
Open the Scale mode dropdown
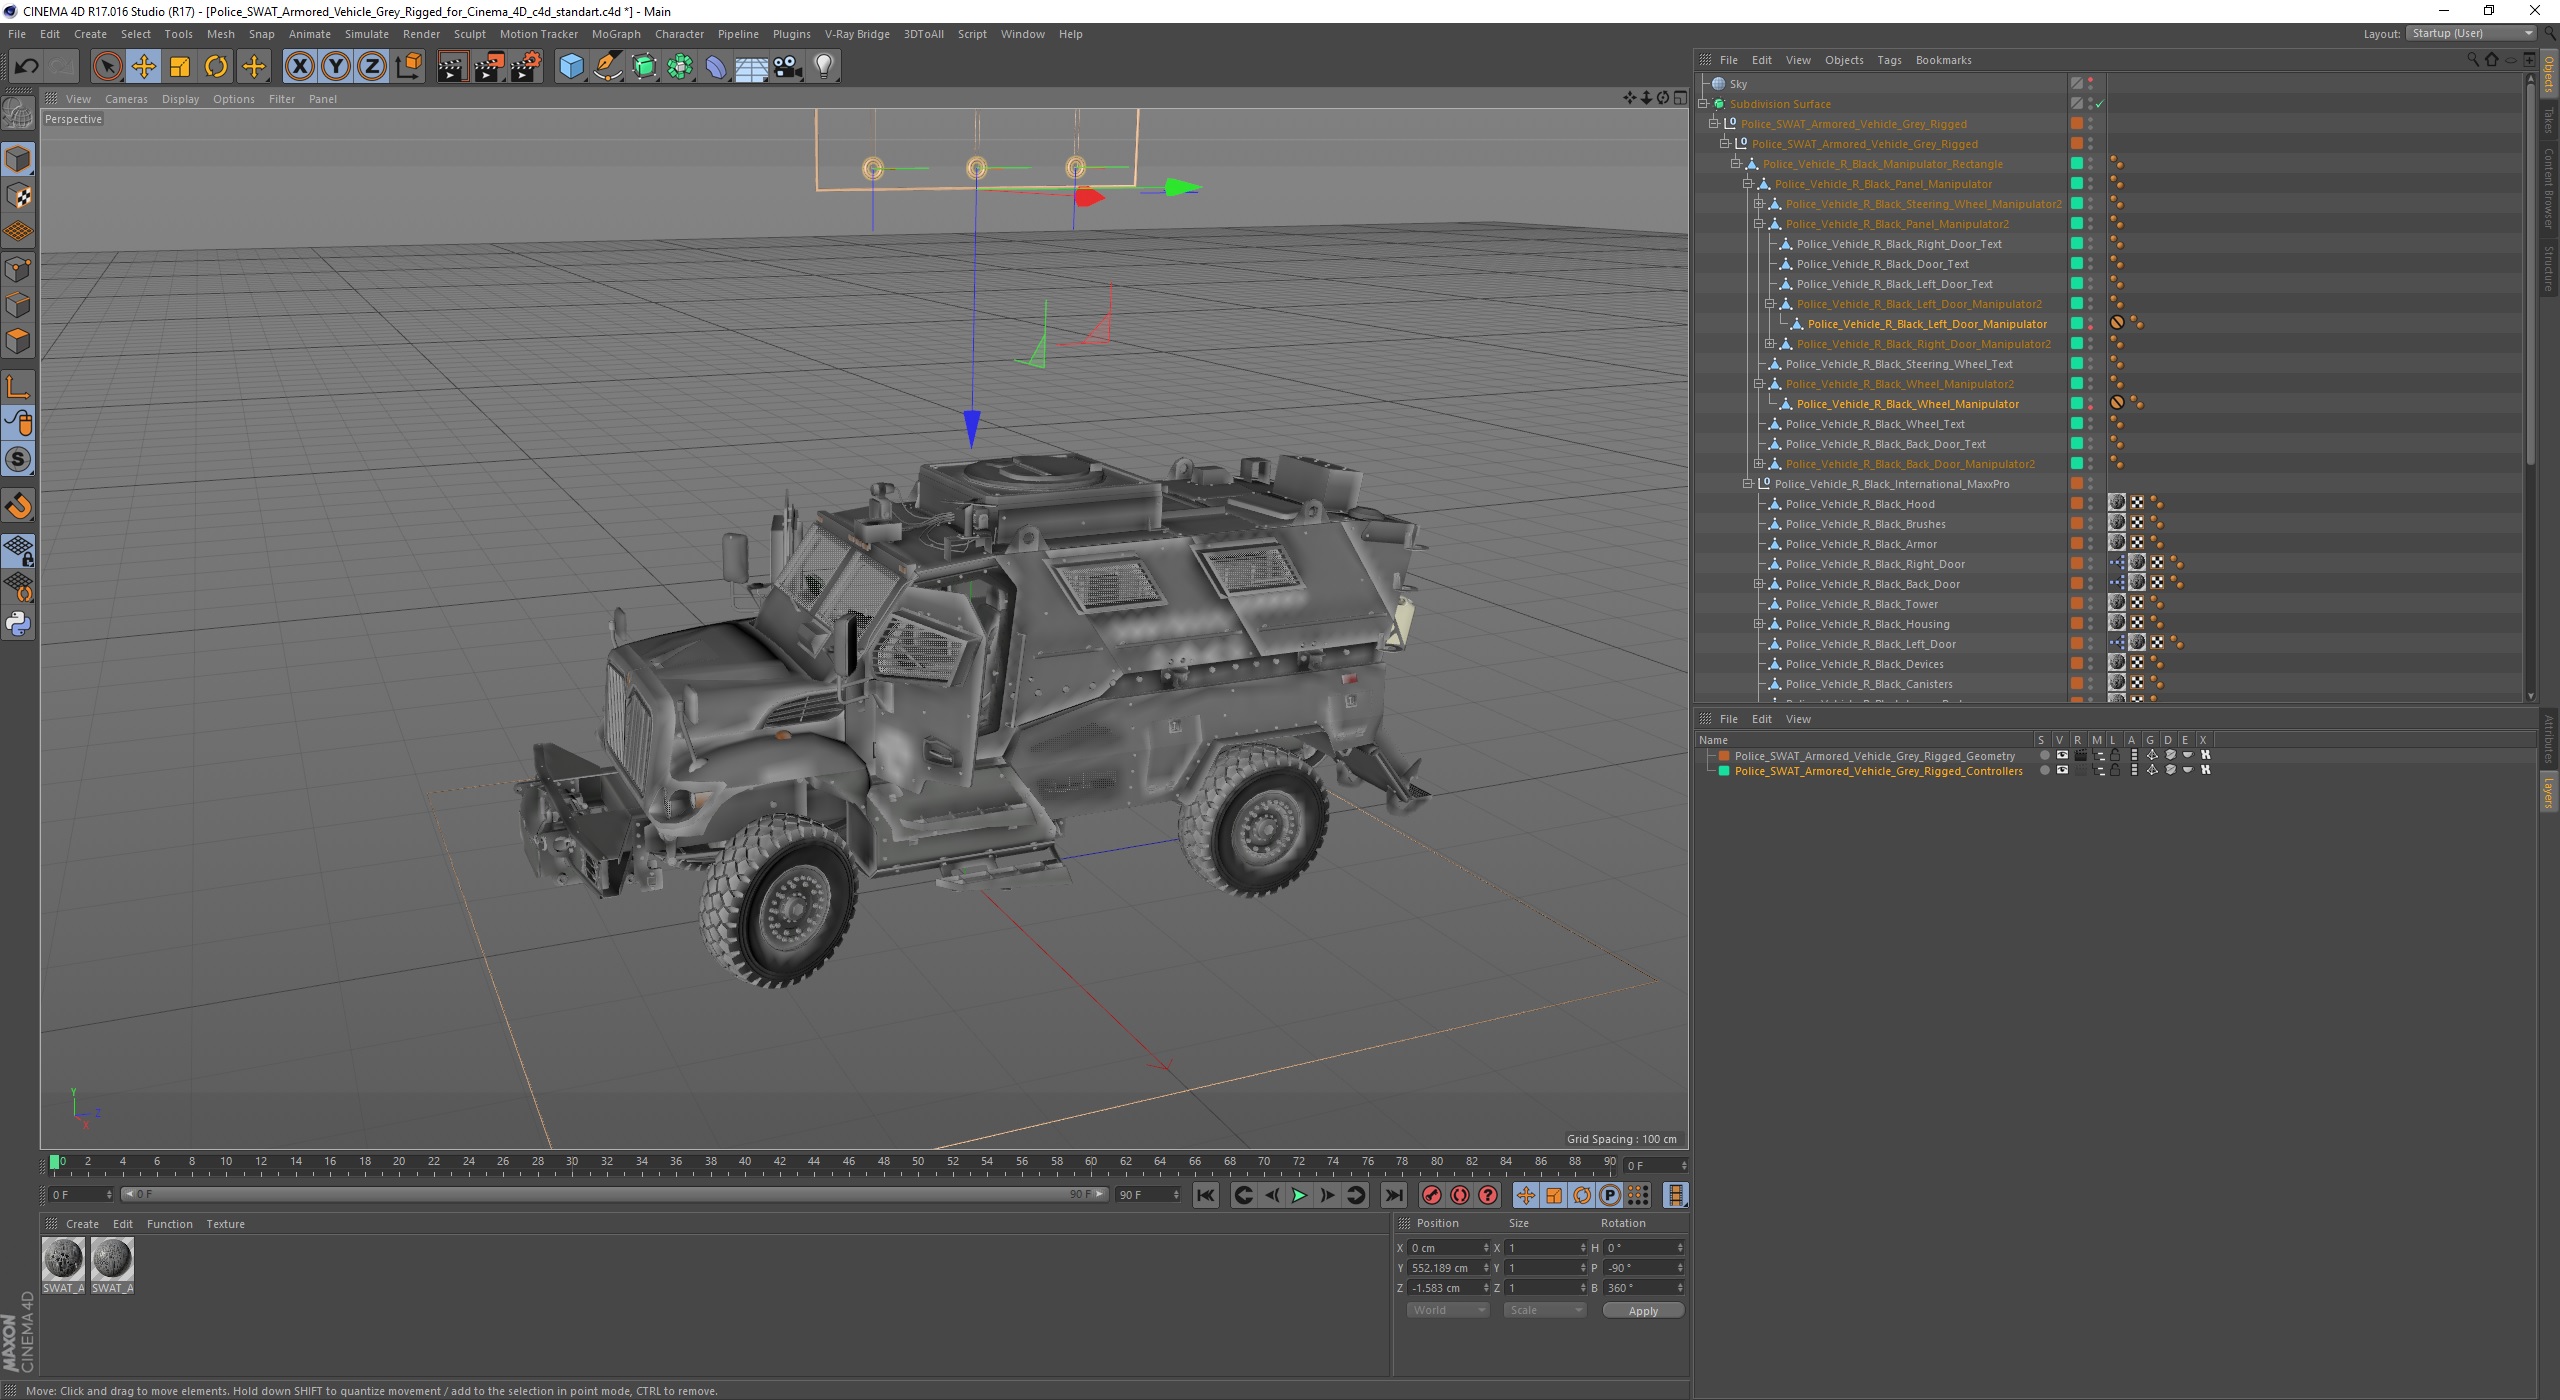(x=1544, y=1310)
